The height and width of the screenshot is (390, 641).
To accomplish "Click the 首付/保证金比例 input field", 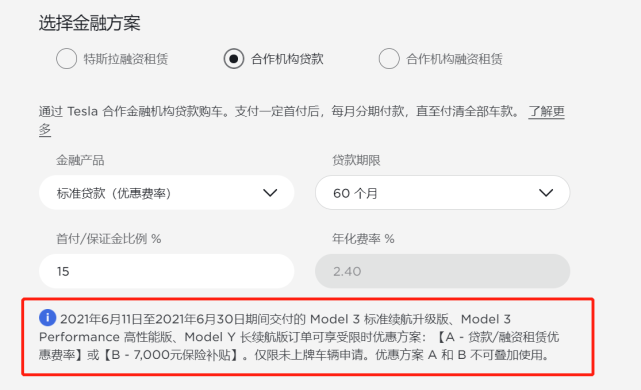I will click(x=166, y=271).
